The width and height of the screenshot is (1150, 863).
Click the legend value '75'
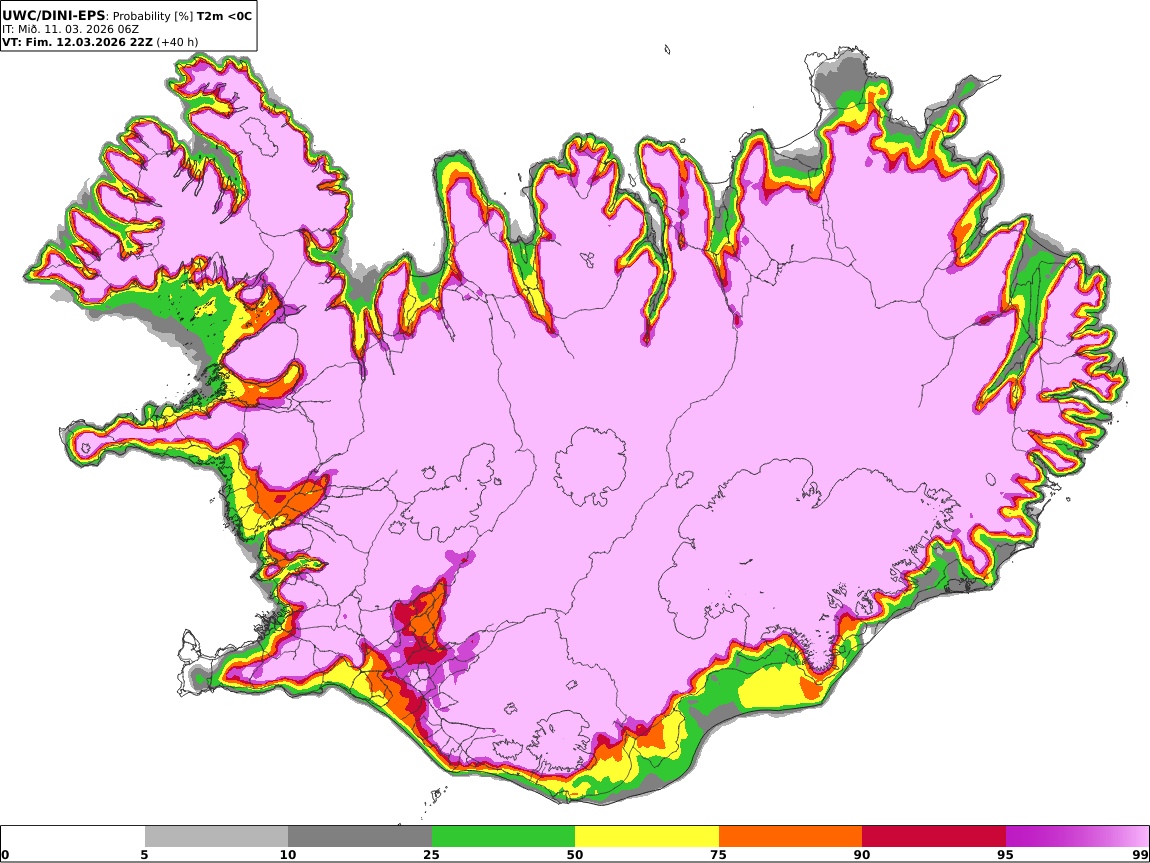tap(718, 855)
